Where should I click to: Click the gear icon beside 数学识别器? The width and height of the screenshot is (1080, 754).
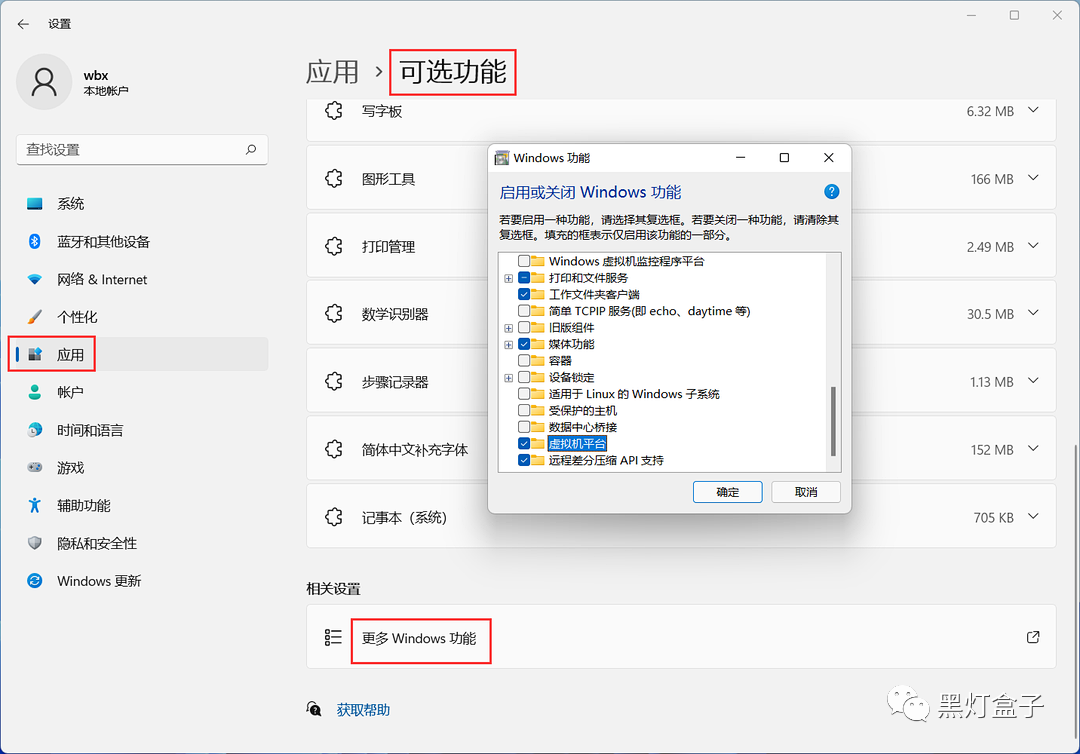(x=334, y=314)
